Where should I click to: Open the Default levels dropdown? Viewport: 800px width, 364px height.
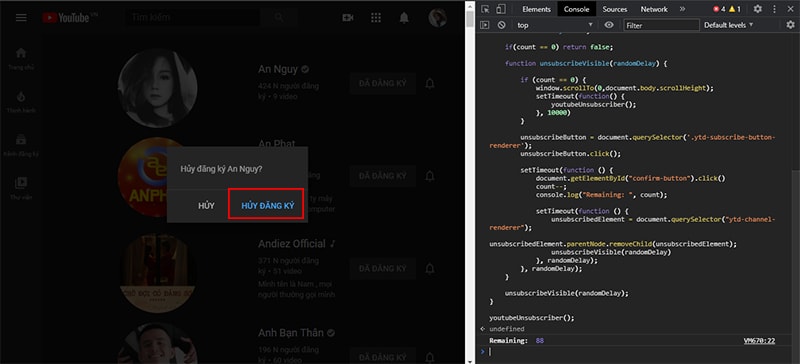tap(728, 25)
